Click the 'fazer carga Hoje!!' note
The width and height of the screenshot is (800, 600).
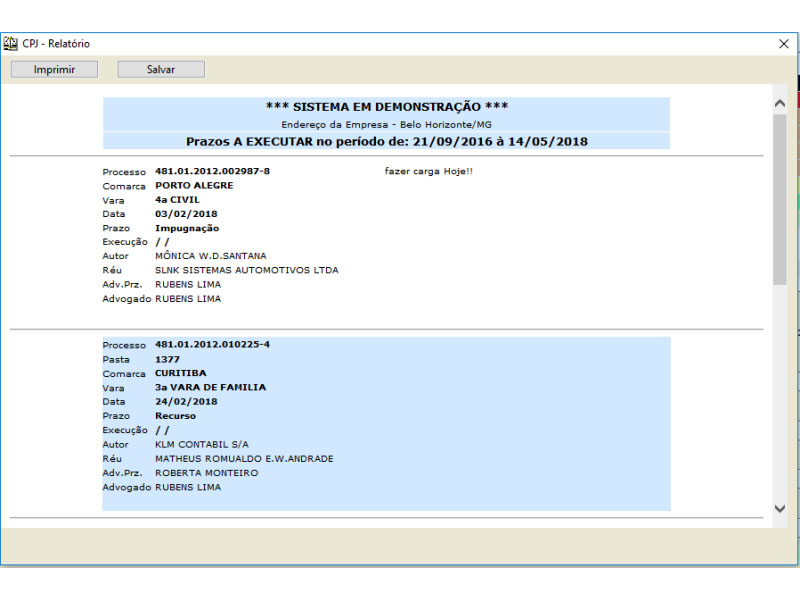428,171
